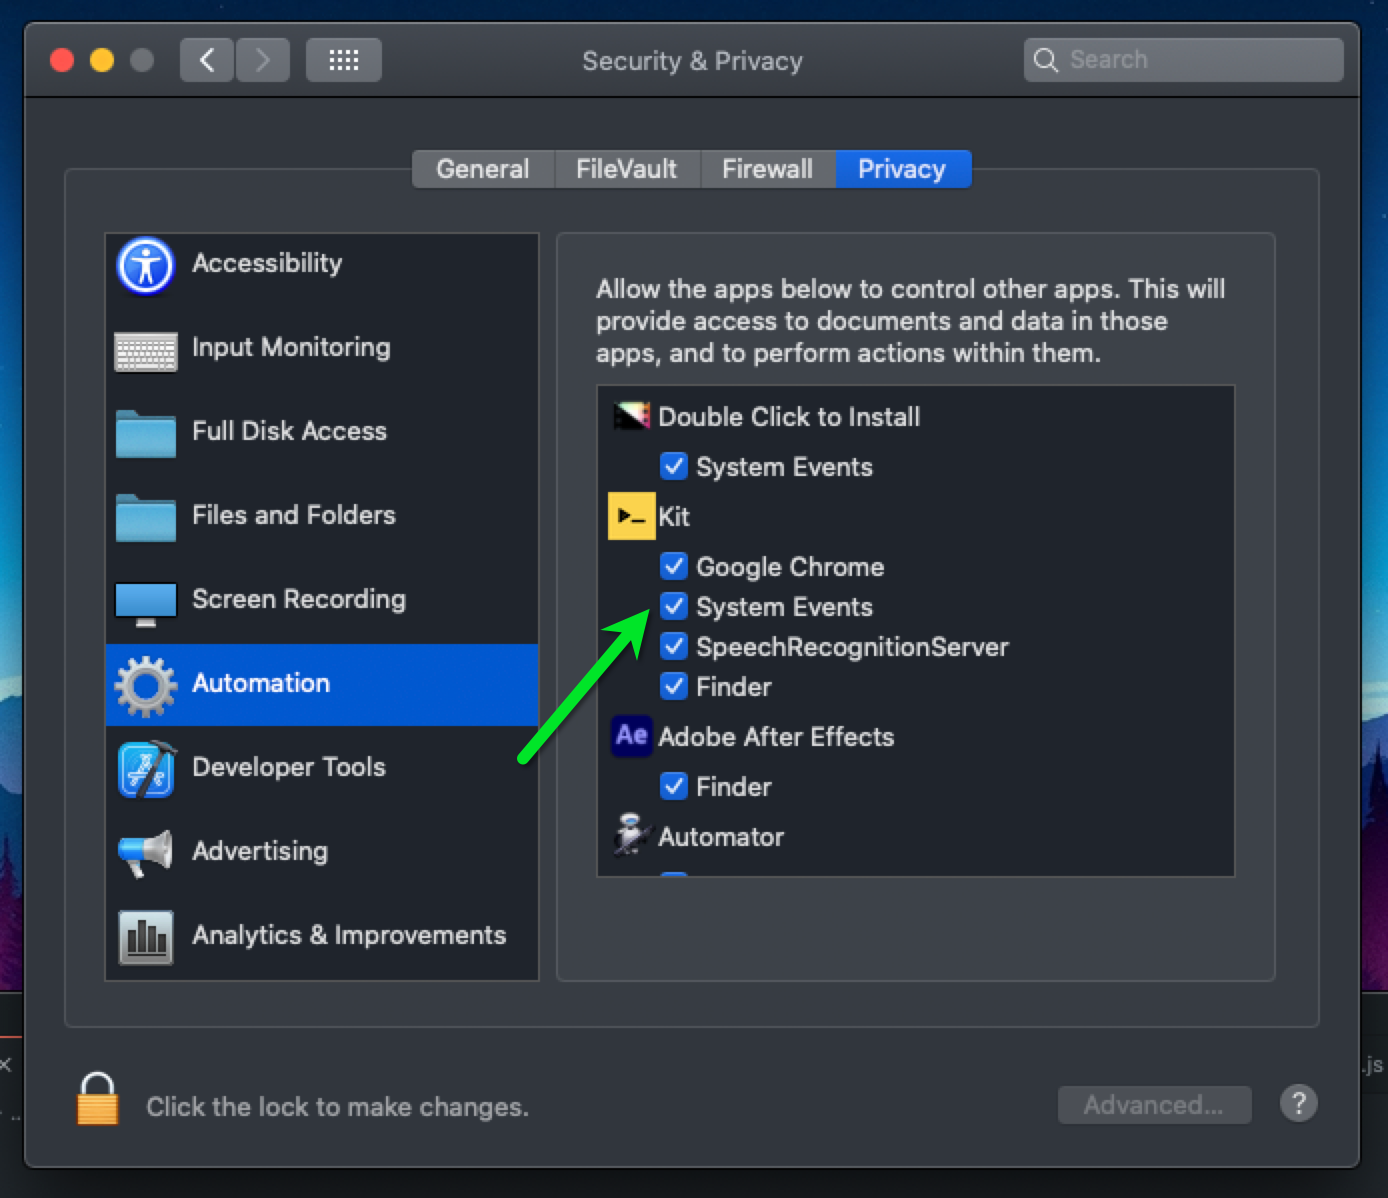Switch to the General tab

tap(483, 169)
